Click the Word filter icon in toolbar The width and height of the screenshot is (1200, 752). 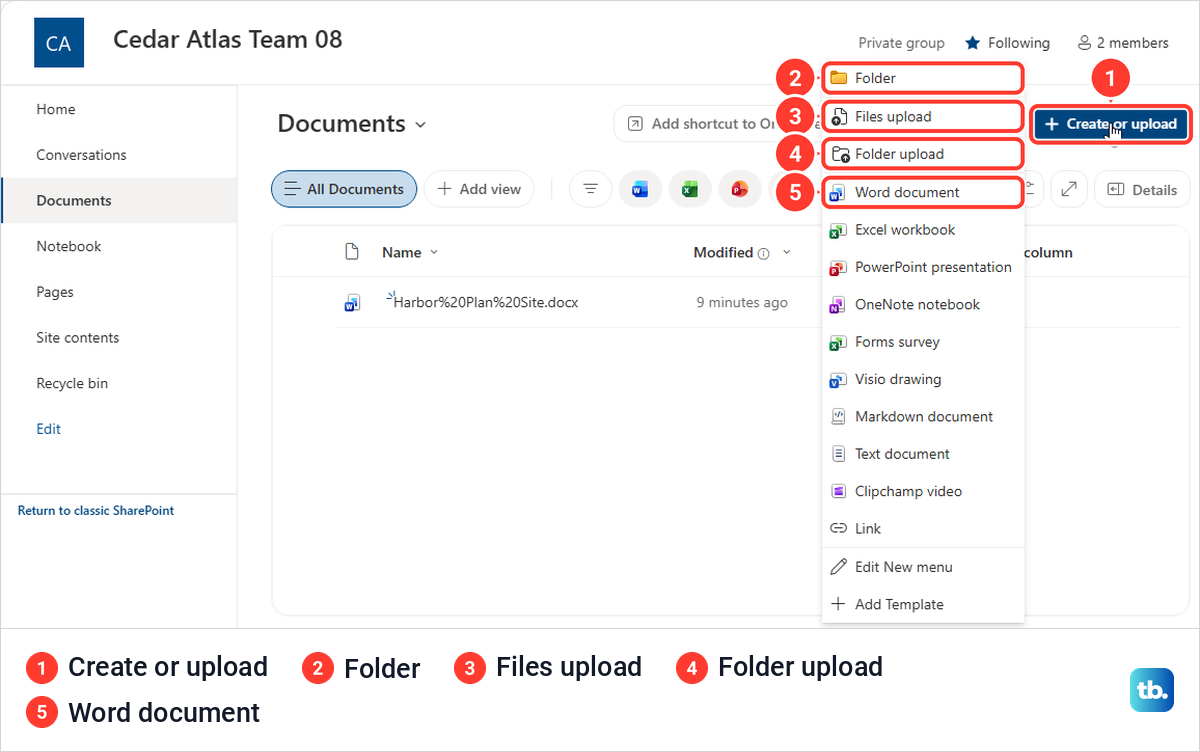click(x=640, y=189)
